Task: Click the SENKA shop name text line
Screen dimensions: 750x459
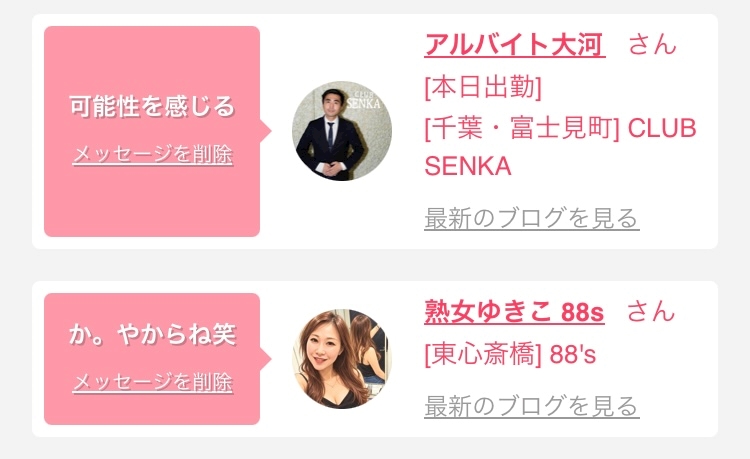Action: [468, 166]
